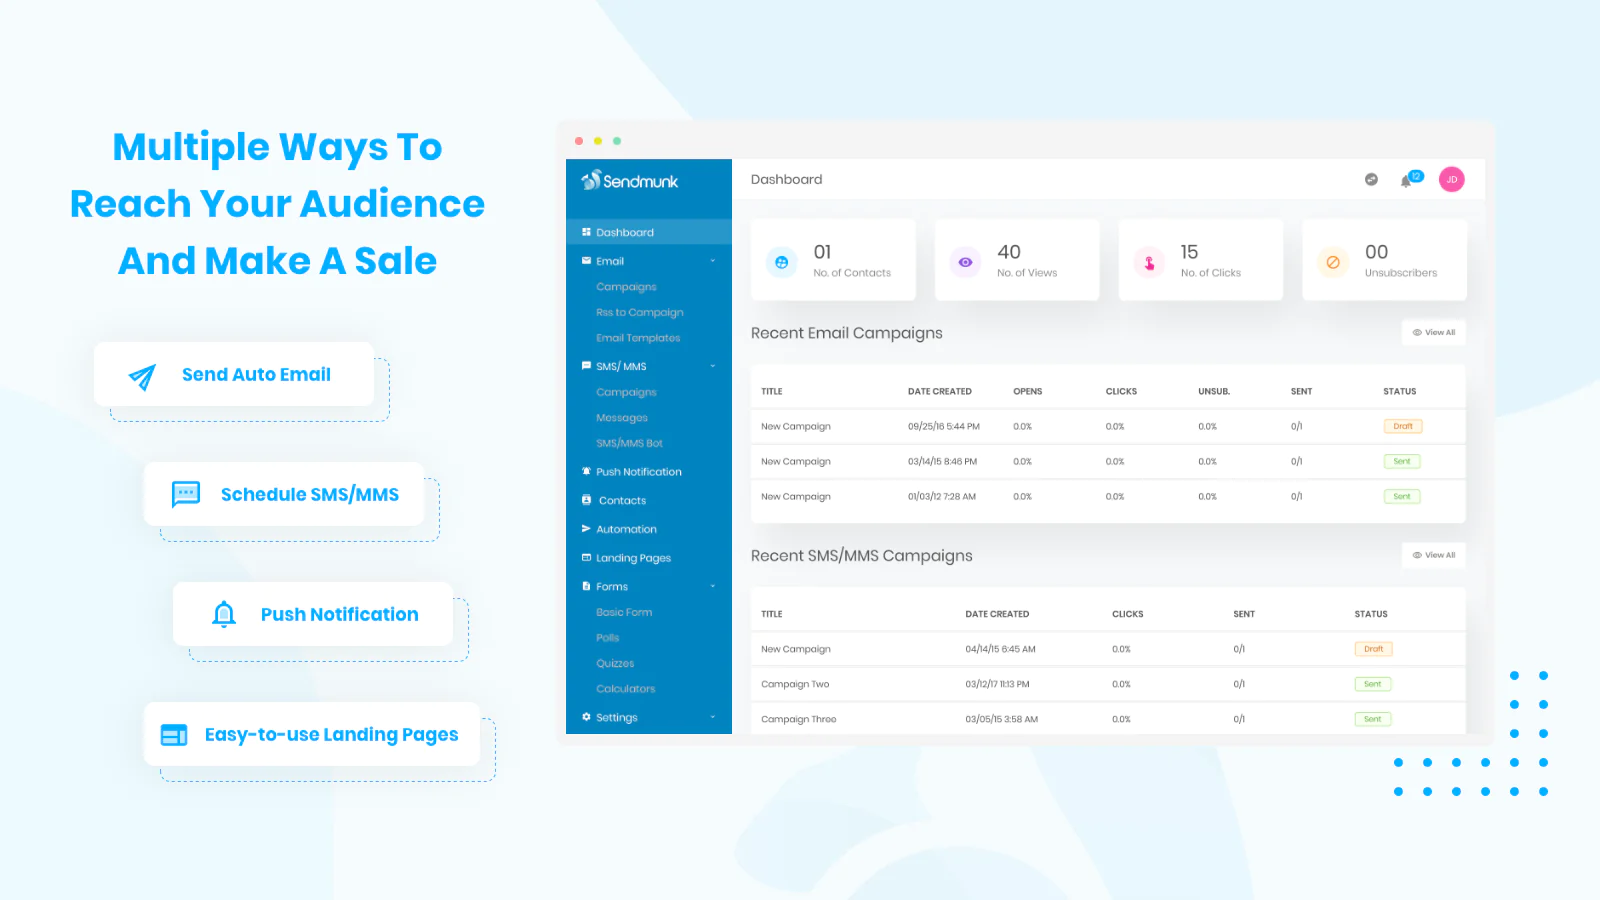Click the No. of Contacts card icon
Screen dimensions: 1600x900
pos(781,262)
